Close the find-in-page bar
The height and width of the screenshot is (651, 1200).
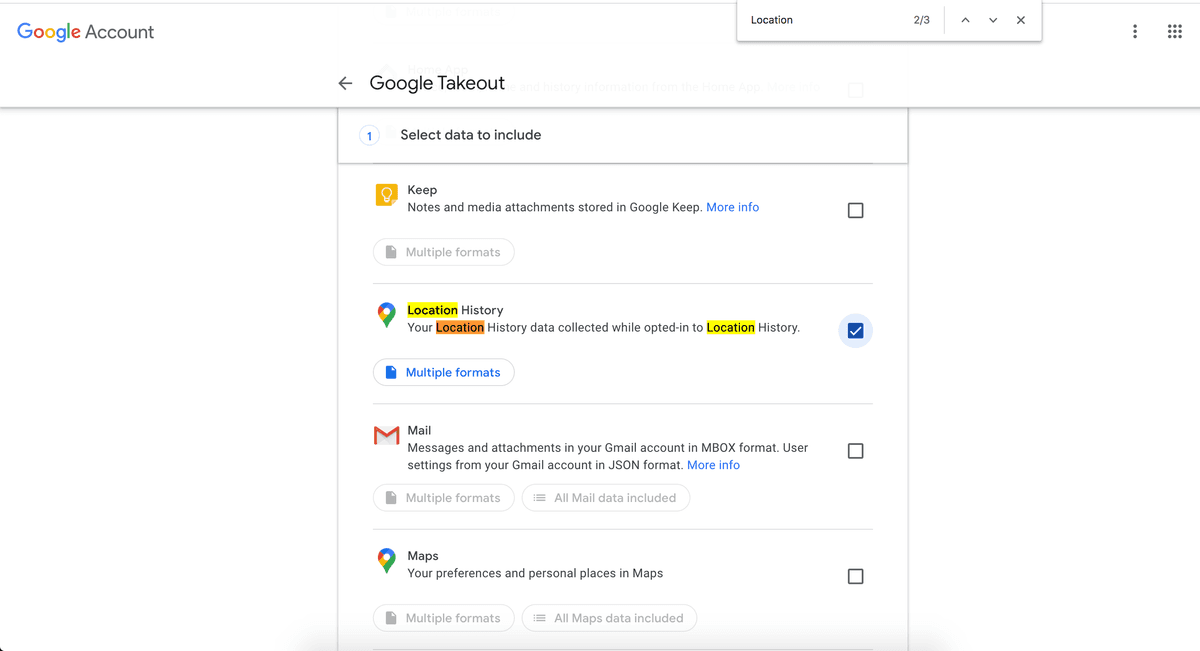[x=1020, y=20]
